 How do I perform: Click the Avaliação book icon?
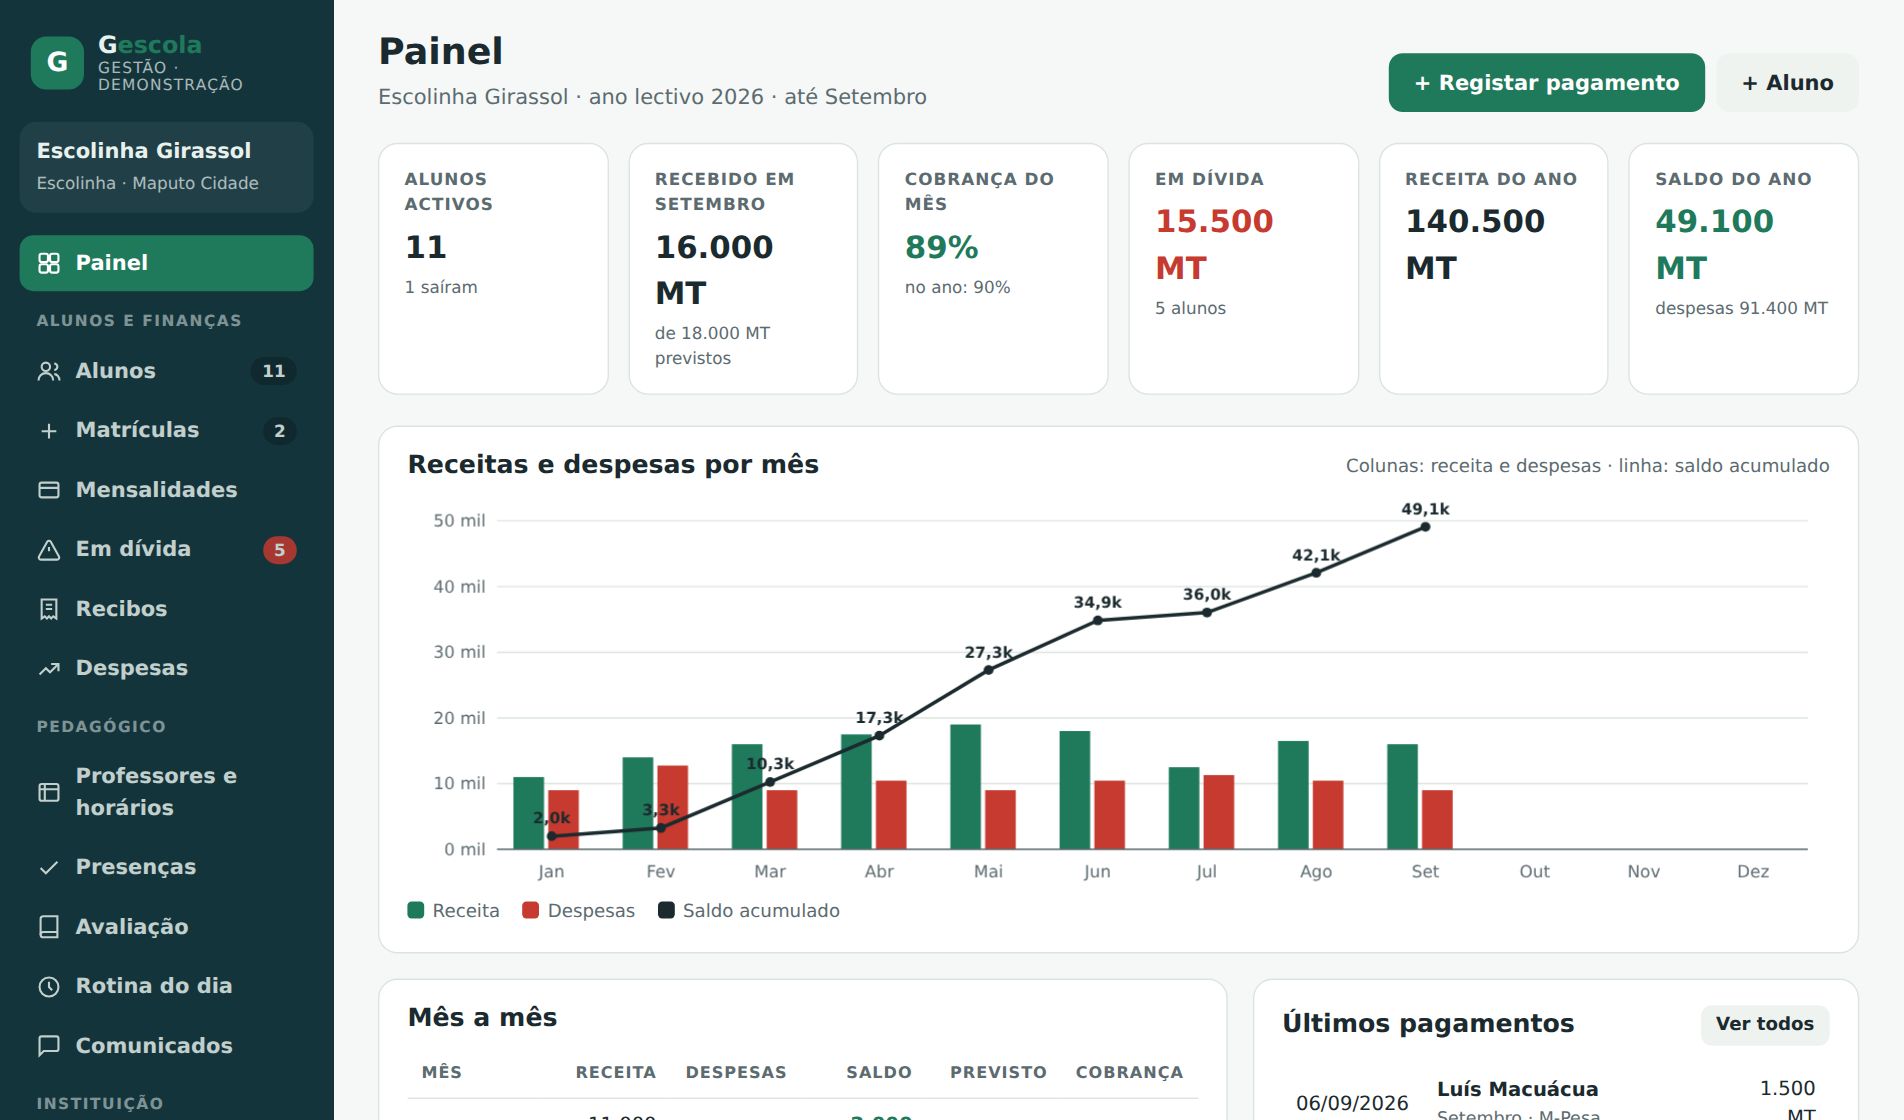(x=49, y=927)
